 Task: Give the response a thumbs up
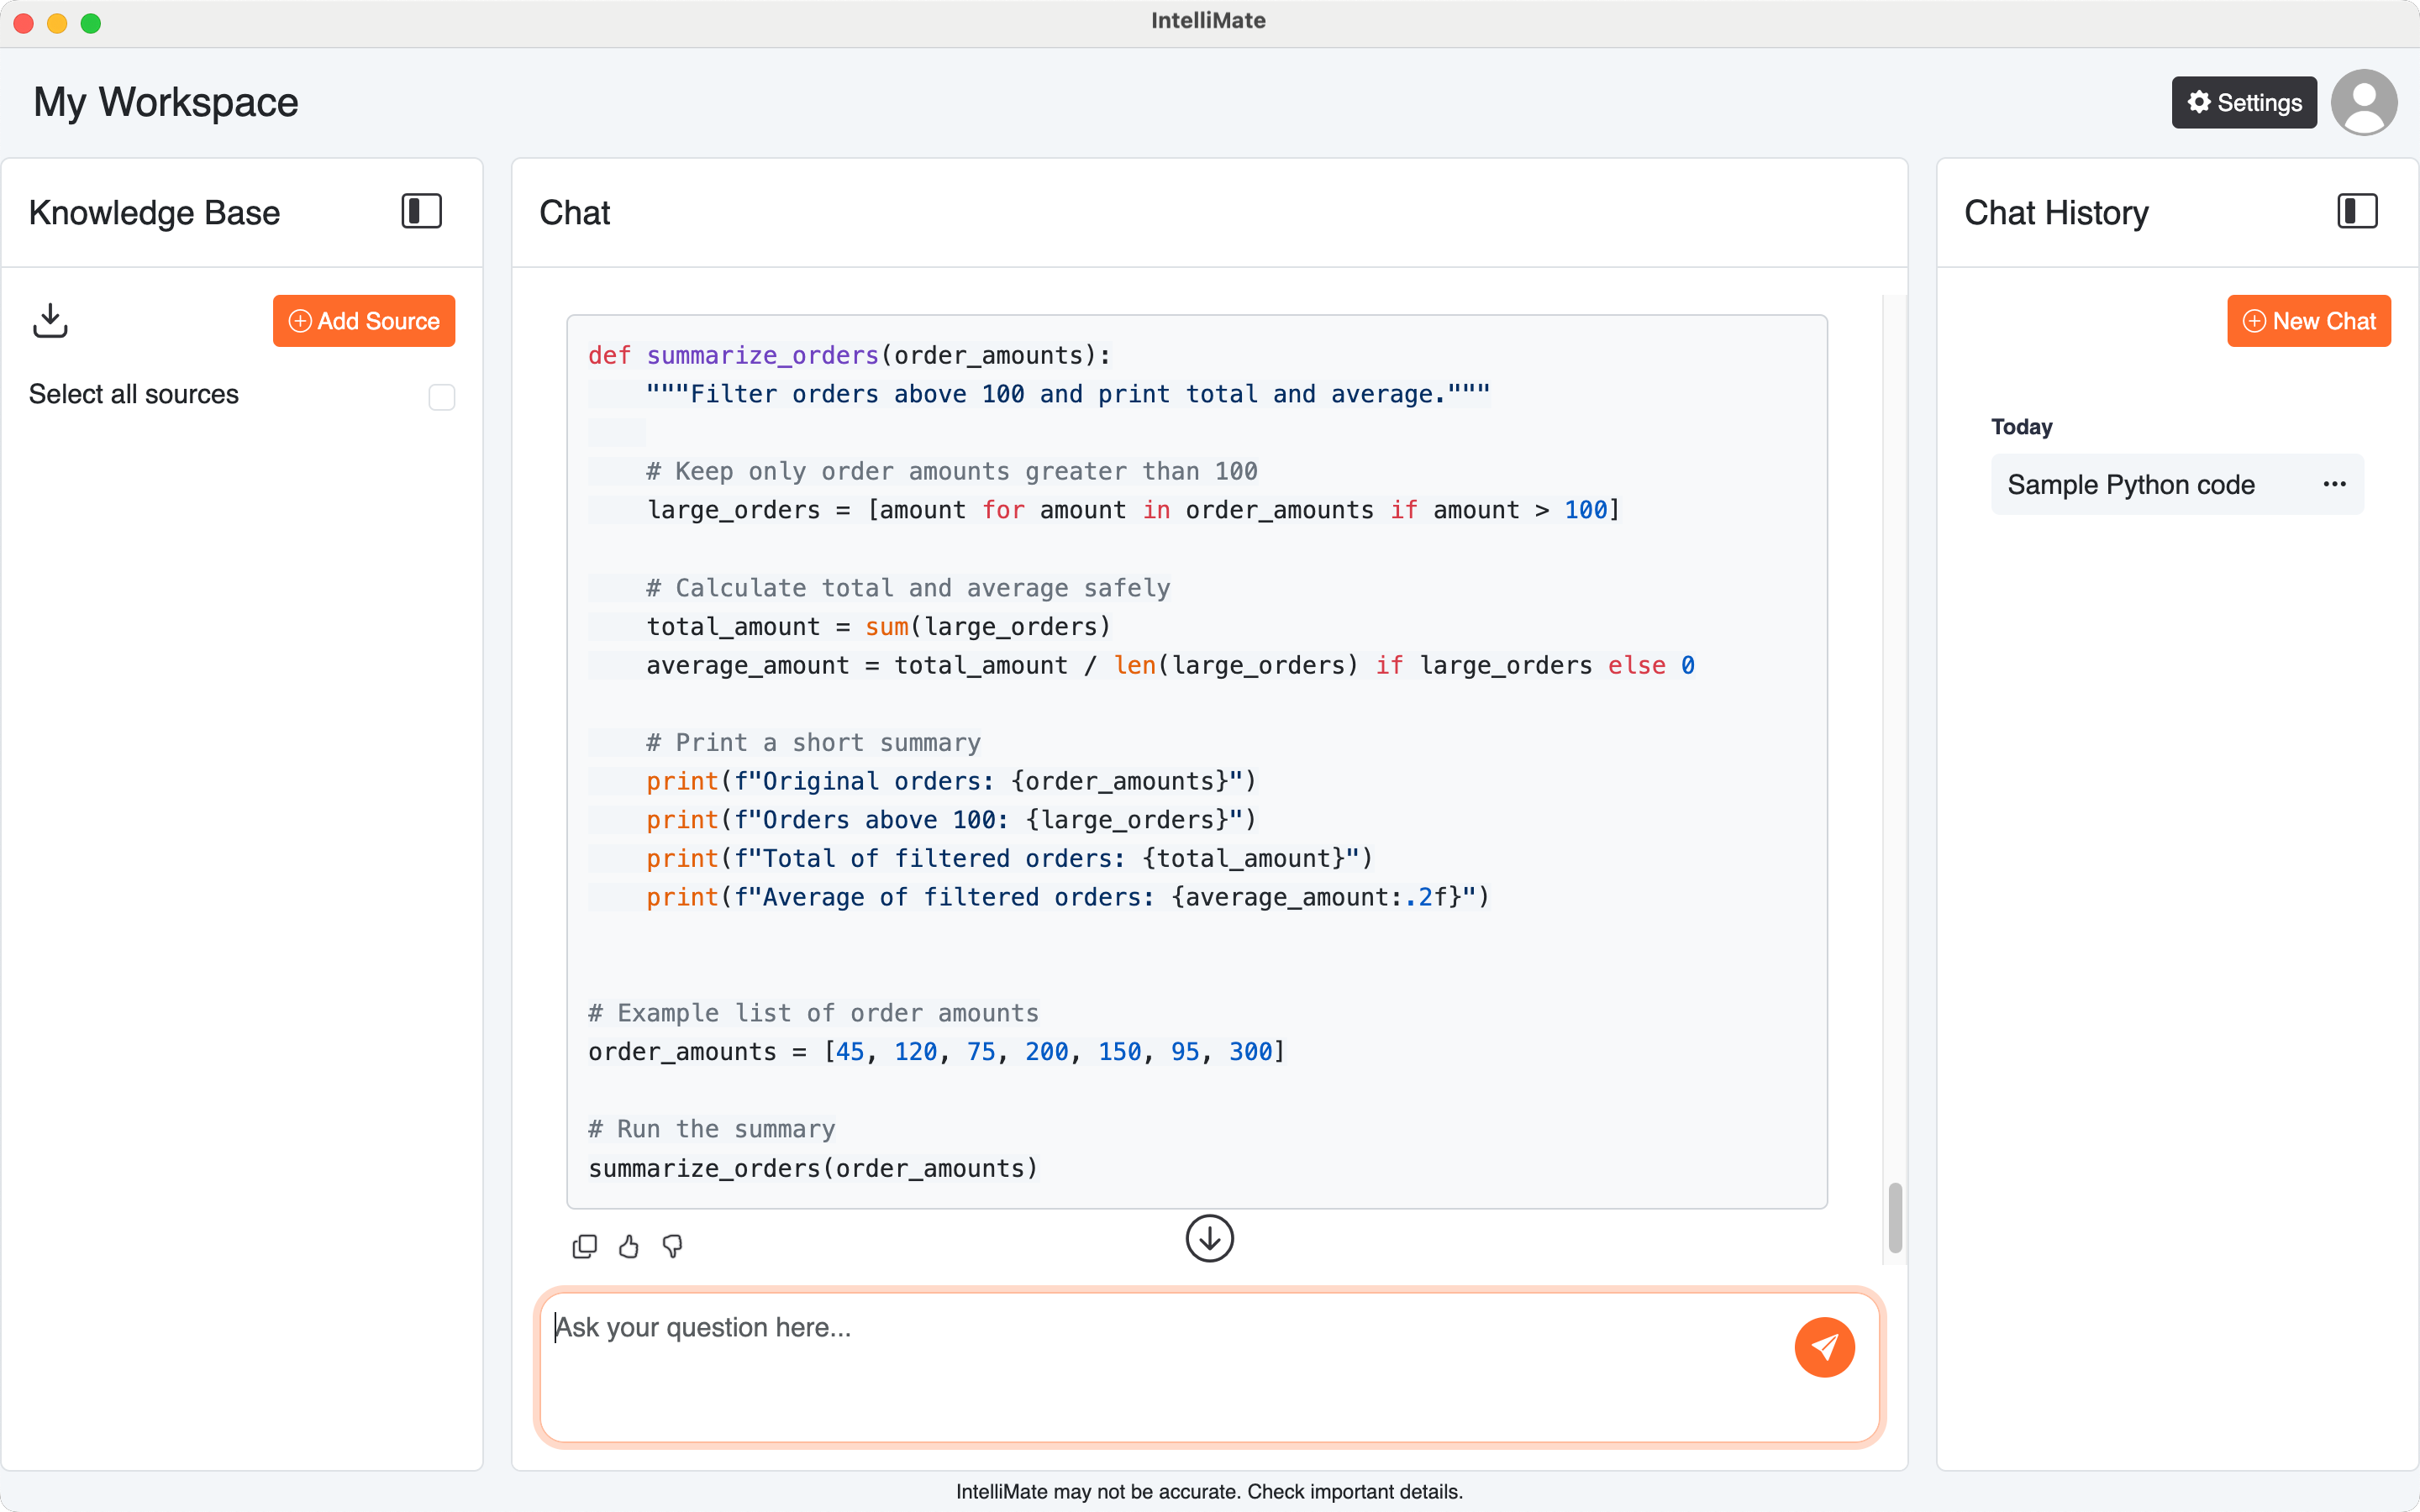(629, 1246)
